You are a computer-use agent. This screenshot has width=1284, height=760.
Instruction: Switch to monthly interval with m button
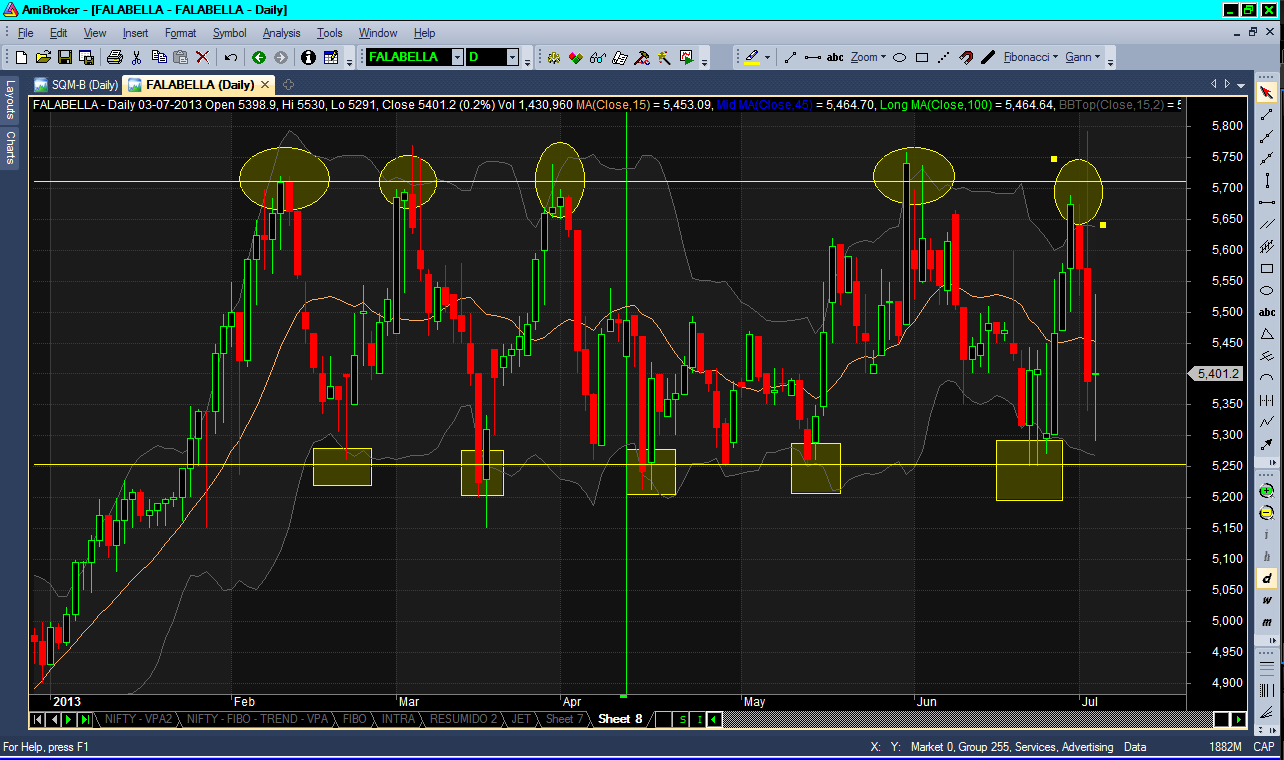(1266, 622)
